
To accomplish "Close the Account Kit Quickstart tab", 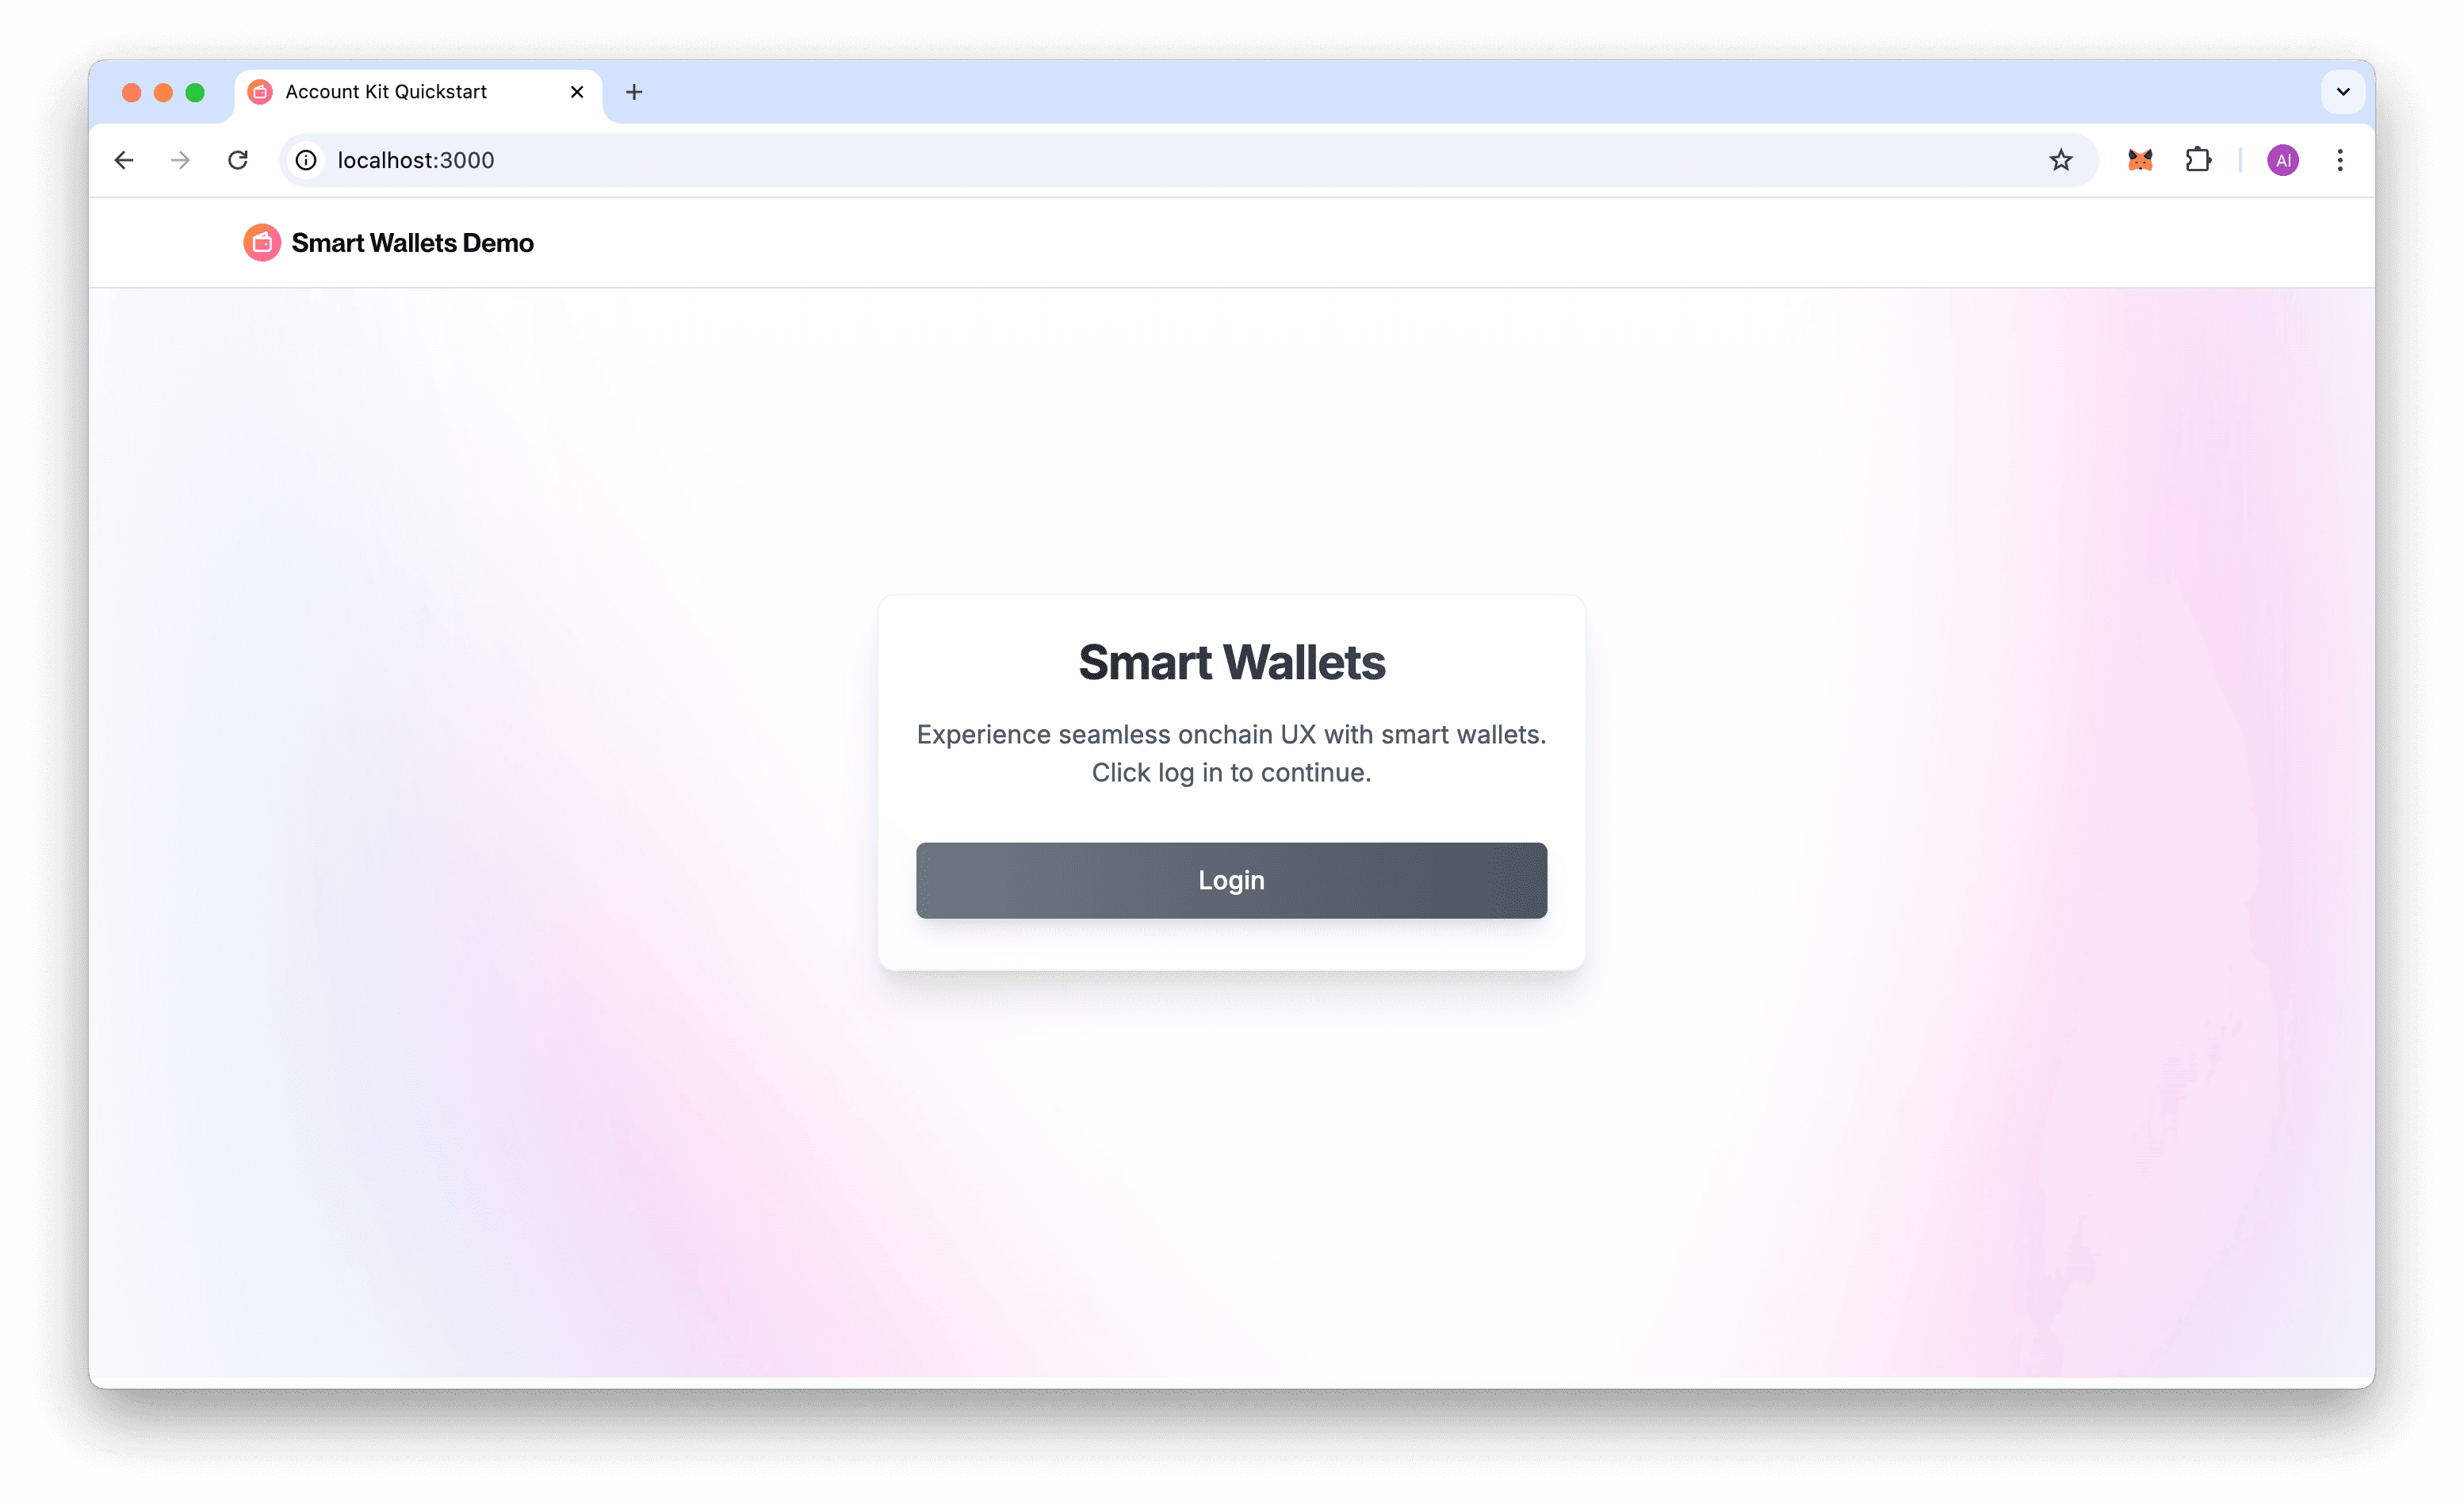I will point(577,92).
